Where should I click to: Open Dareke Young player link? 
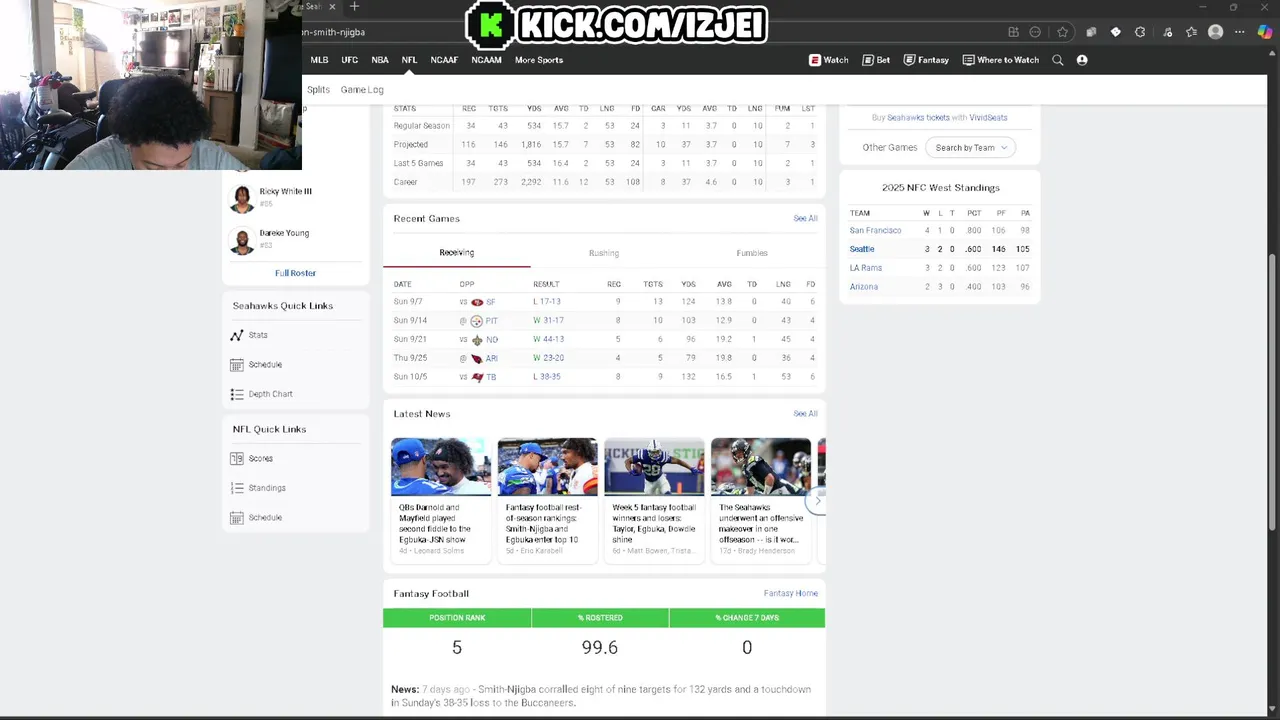click(x=284, y=233)
